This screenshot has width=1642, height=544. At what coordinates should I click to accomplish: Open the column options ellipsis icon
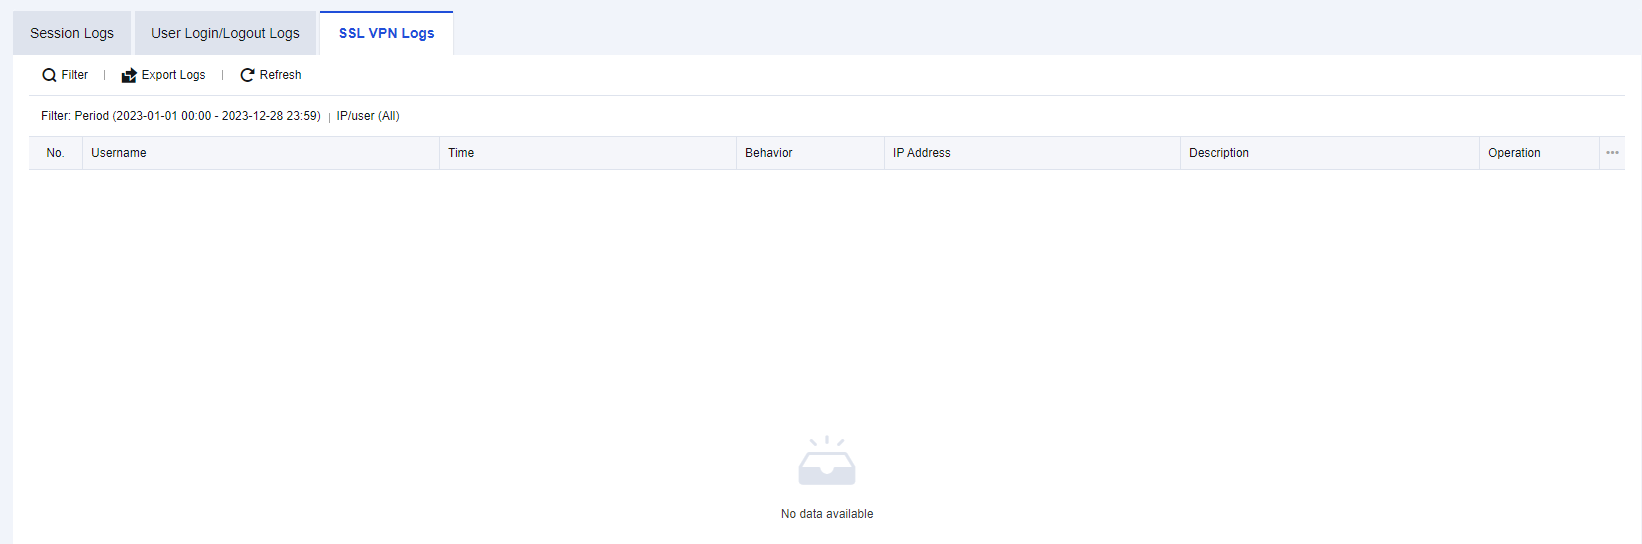coord(1612,153)
